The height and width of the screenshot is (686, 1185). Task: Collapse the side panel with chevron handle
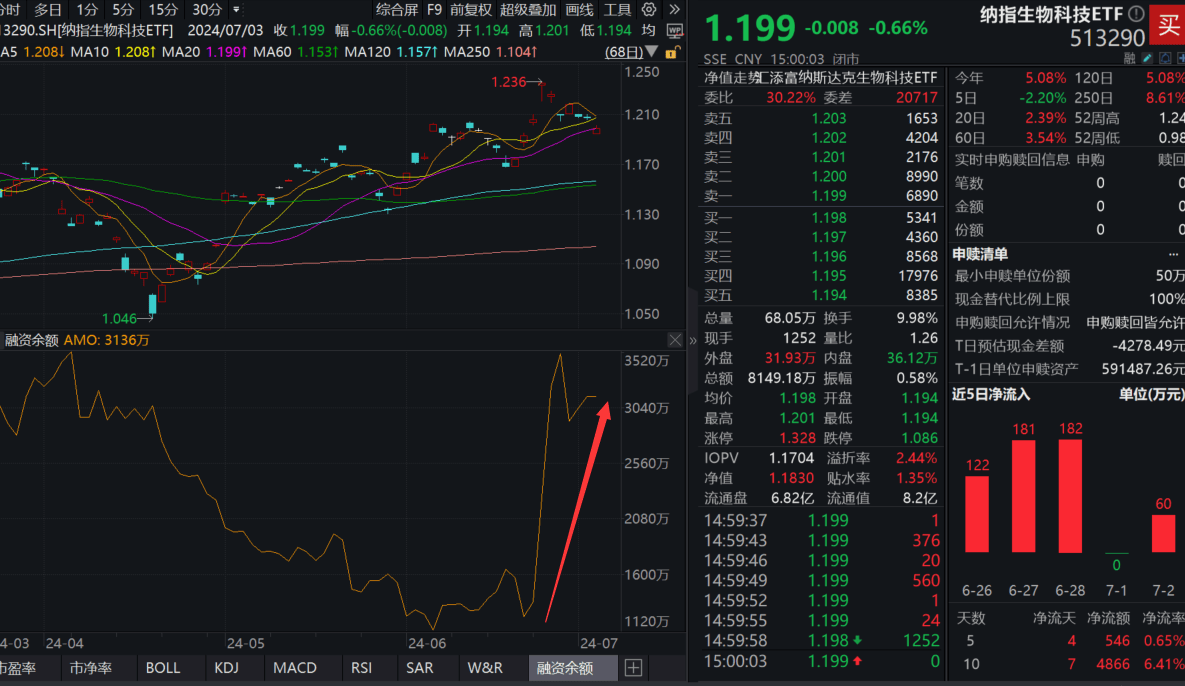(692, 341)
